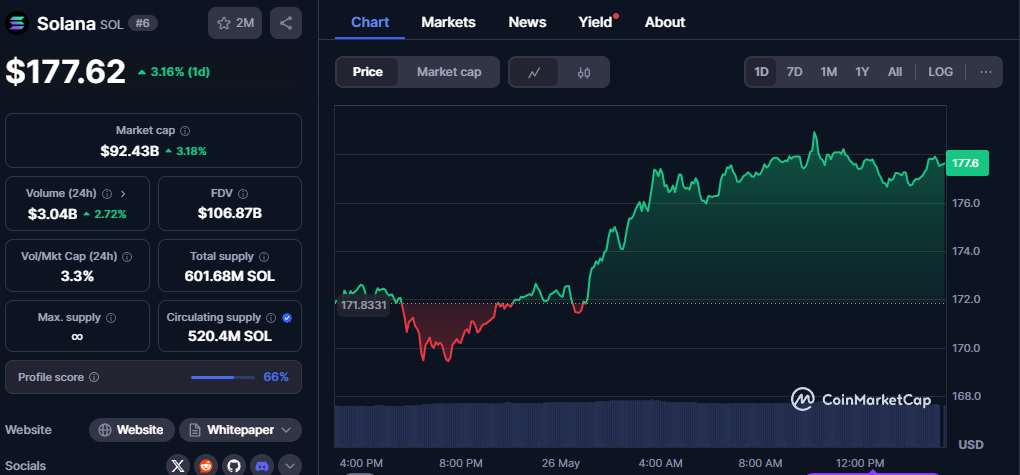This screenshot has width=1020, height=475.
Task: Click the volume bars below chart
Action: point(640,424)
